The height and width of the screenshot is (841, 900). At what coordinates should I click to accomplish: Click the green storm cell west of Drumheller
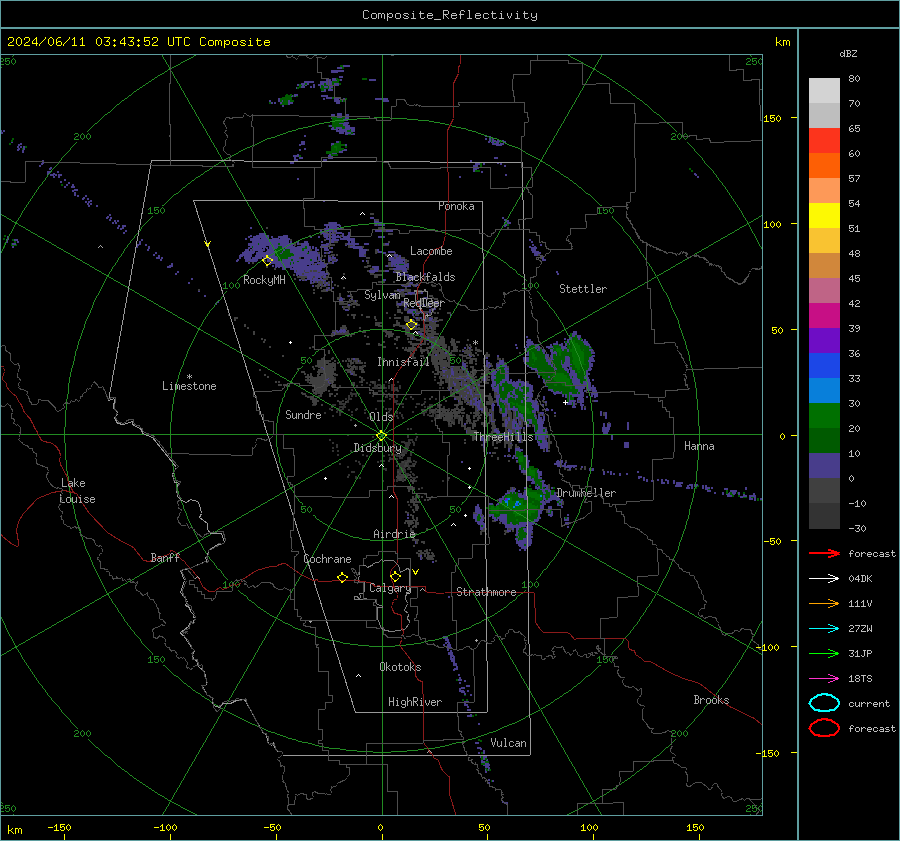(x=517, y=508)
